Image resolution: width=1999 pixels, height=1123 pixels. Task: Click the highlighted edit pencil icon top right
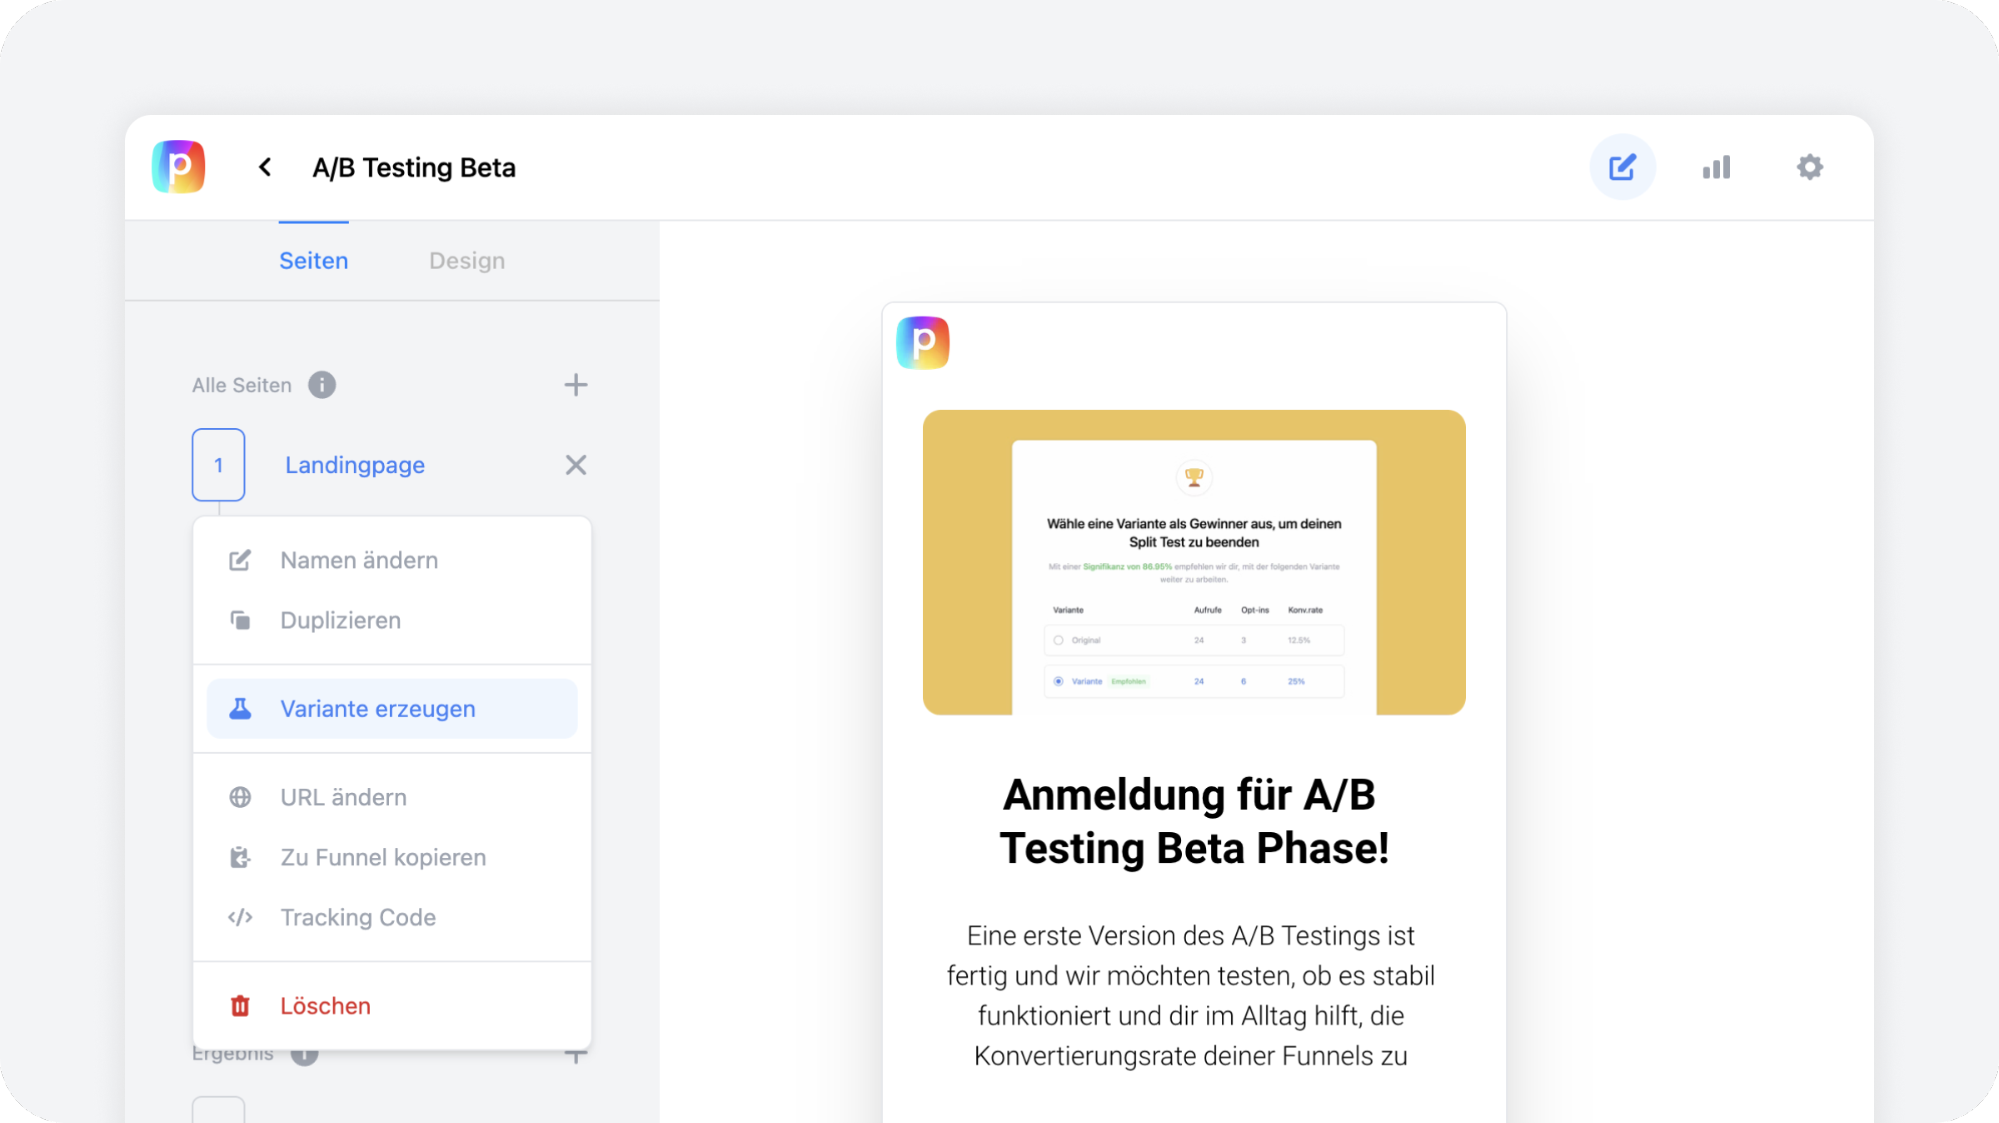[1622, 166]
